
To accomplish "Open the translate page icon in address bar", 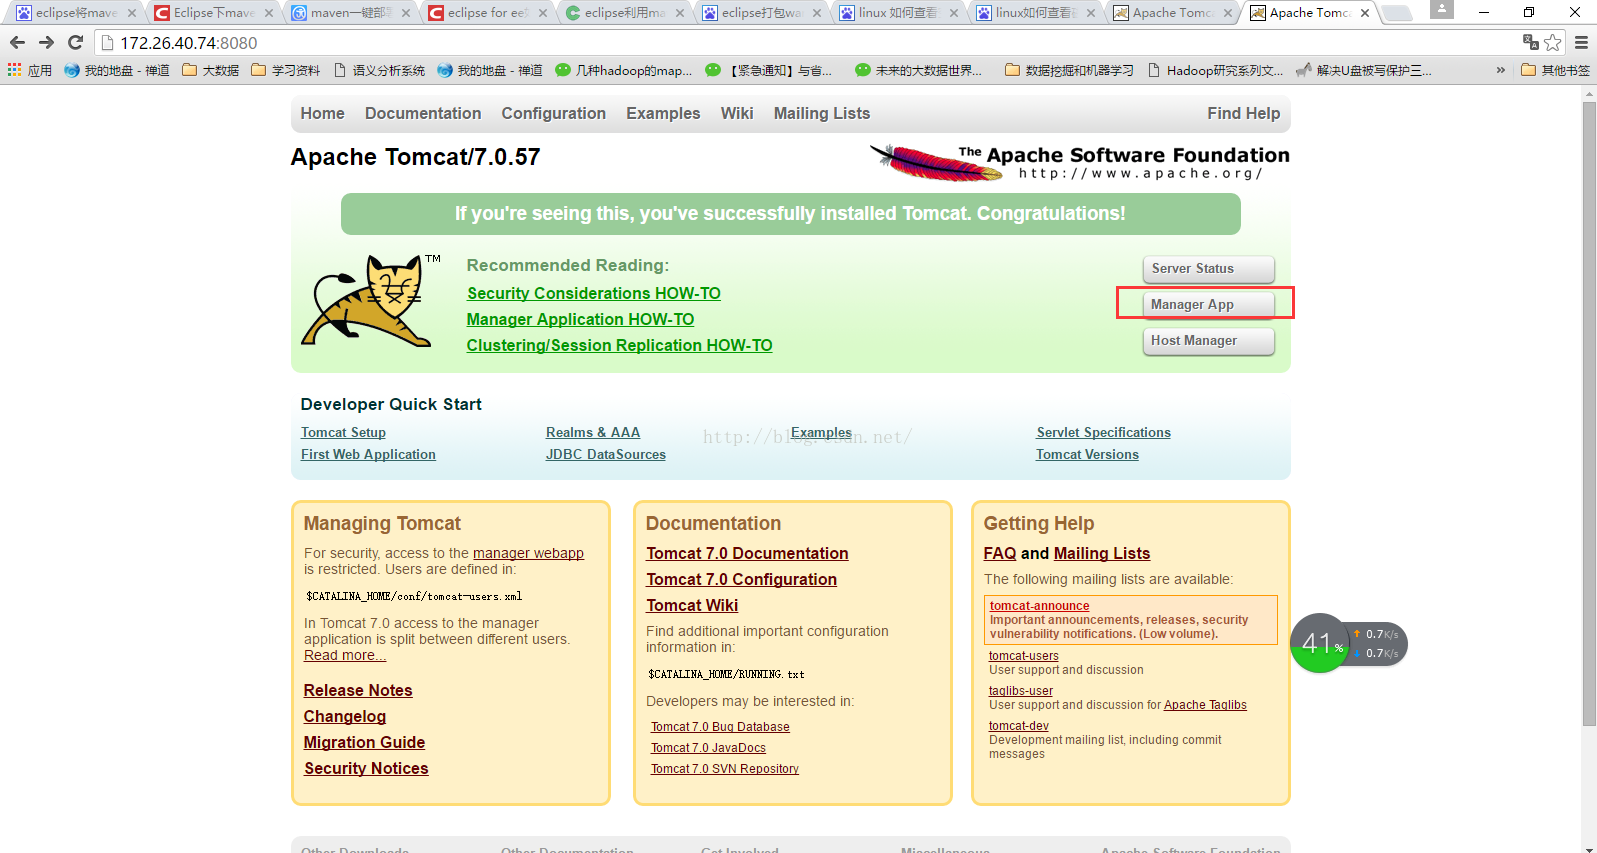I will (1530, 42).
